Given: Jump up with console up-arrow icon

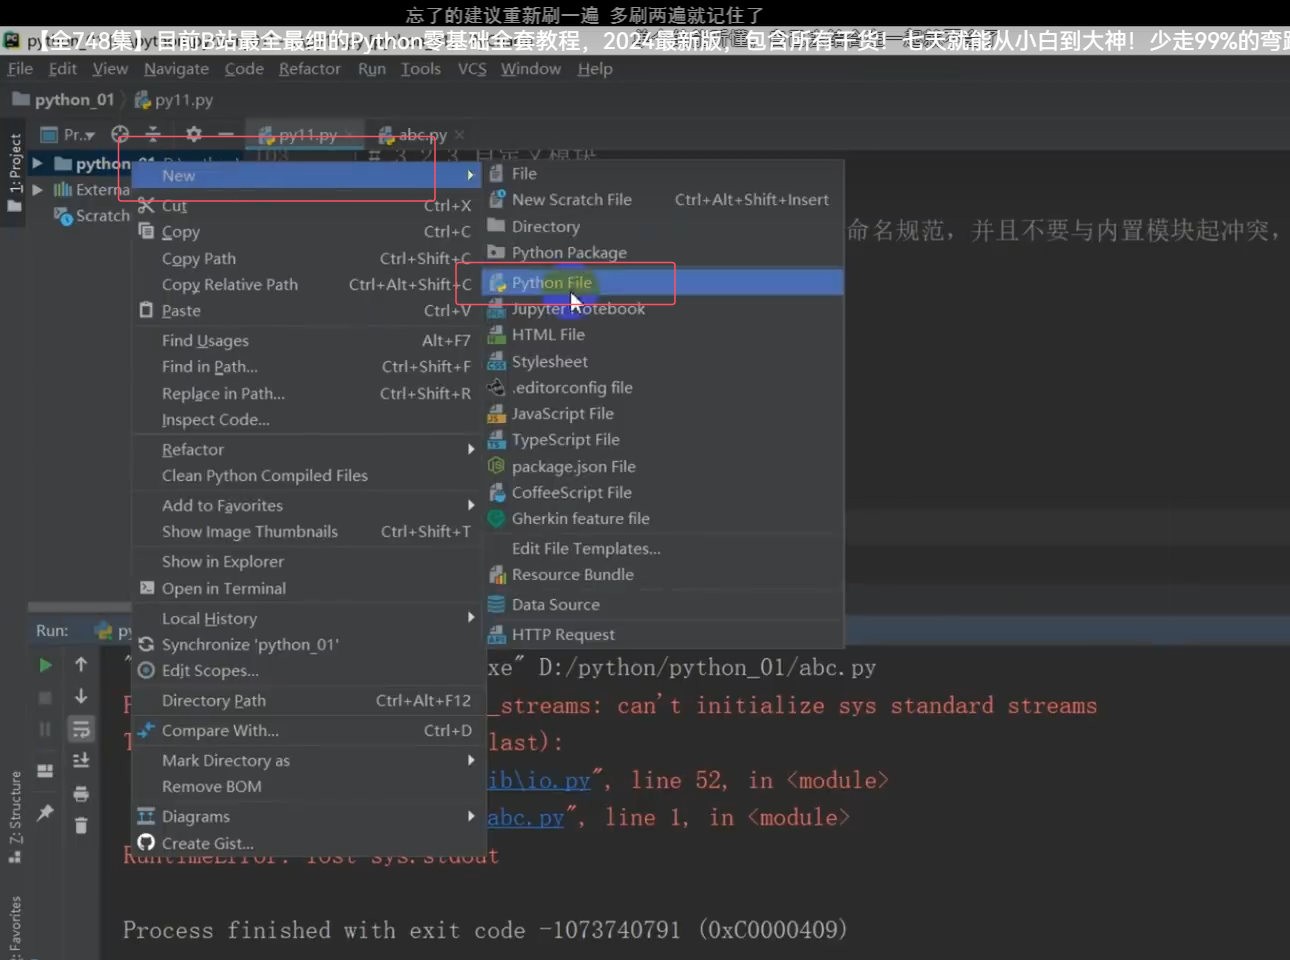Looking at the screenshot, I should (x=81, y=664).
